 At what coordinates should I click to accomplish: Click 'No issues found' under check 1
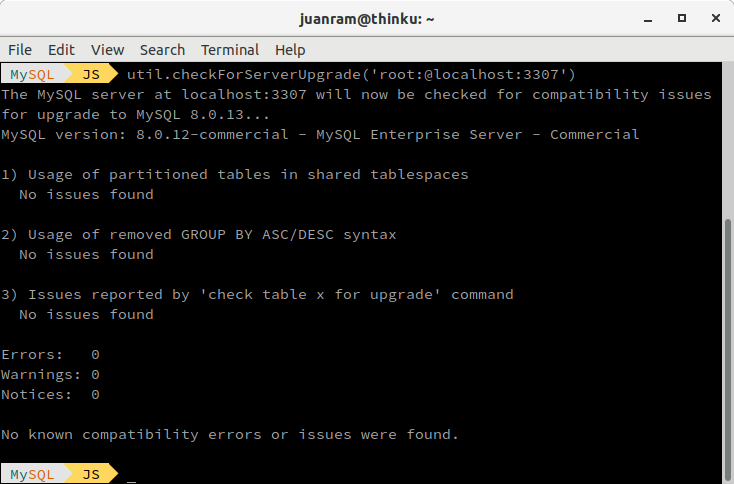(86, 195)
